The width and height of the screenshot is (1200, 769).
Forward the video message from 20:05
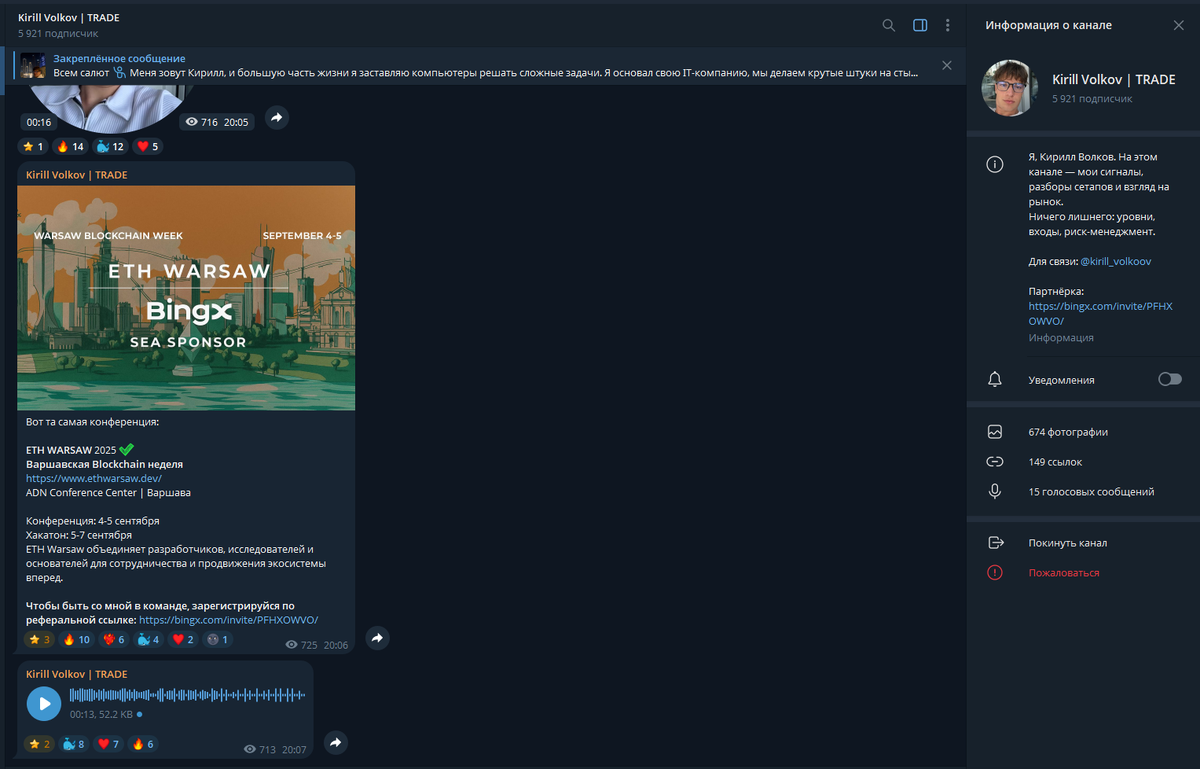click(277, 118)
